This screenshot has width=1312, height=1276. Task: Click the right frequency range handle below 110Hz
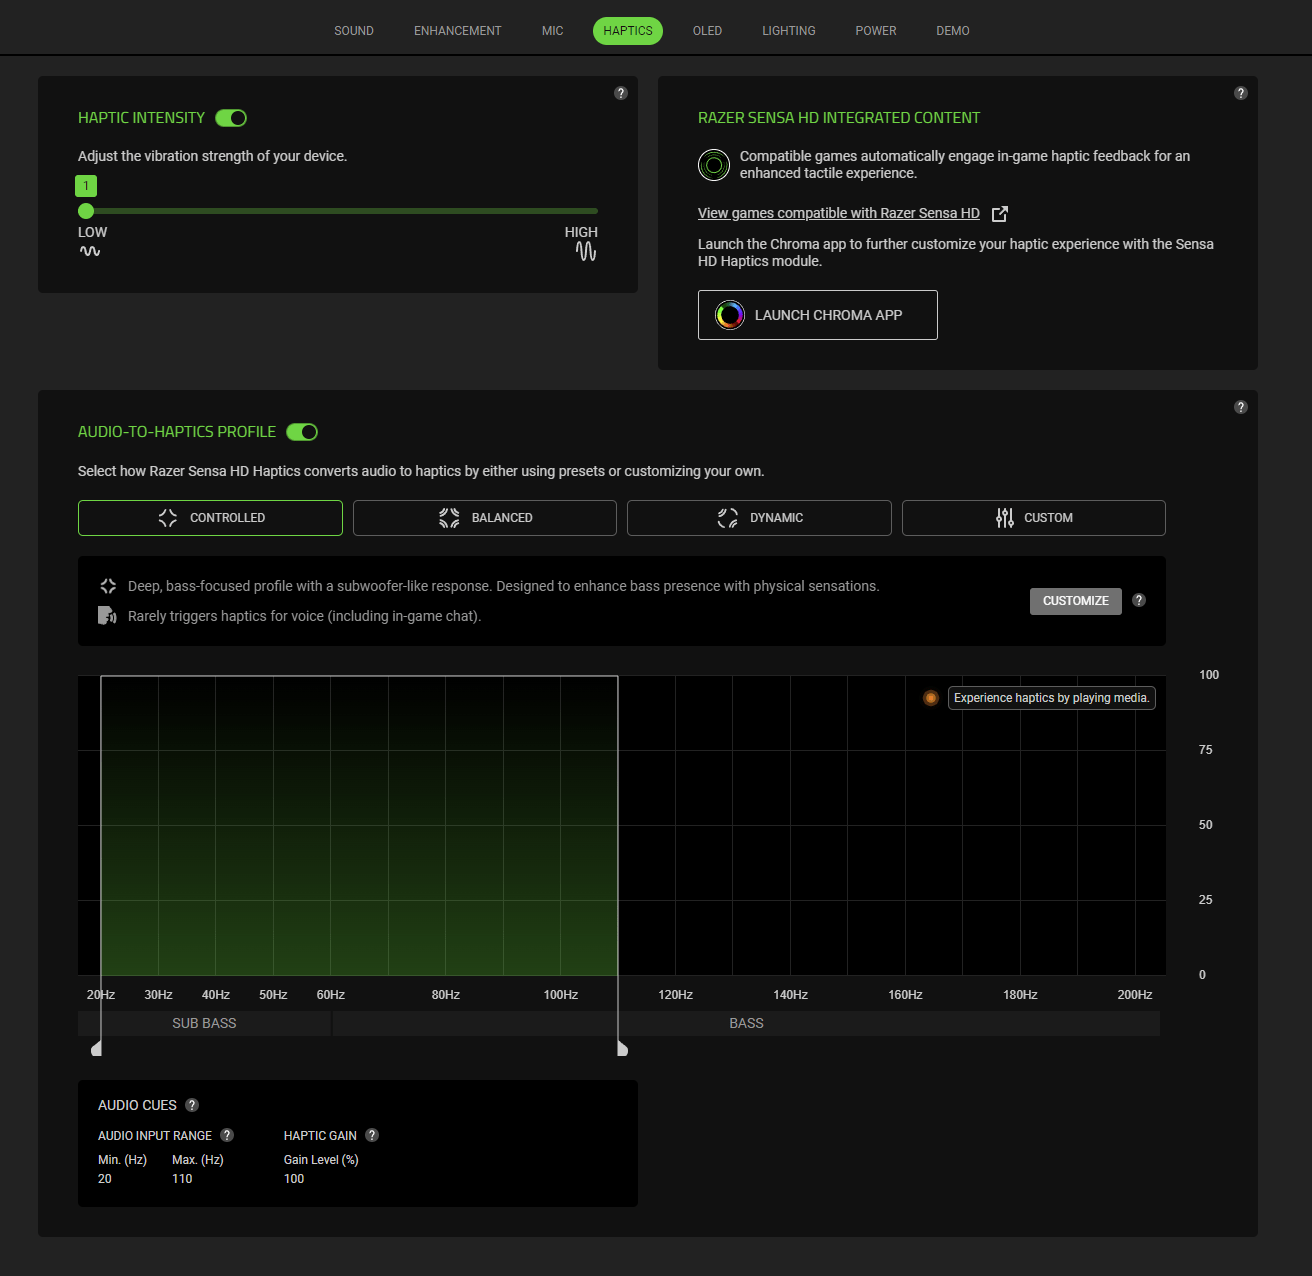pyautogui.click(x=622, y=1048)
